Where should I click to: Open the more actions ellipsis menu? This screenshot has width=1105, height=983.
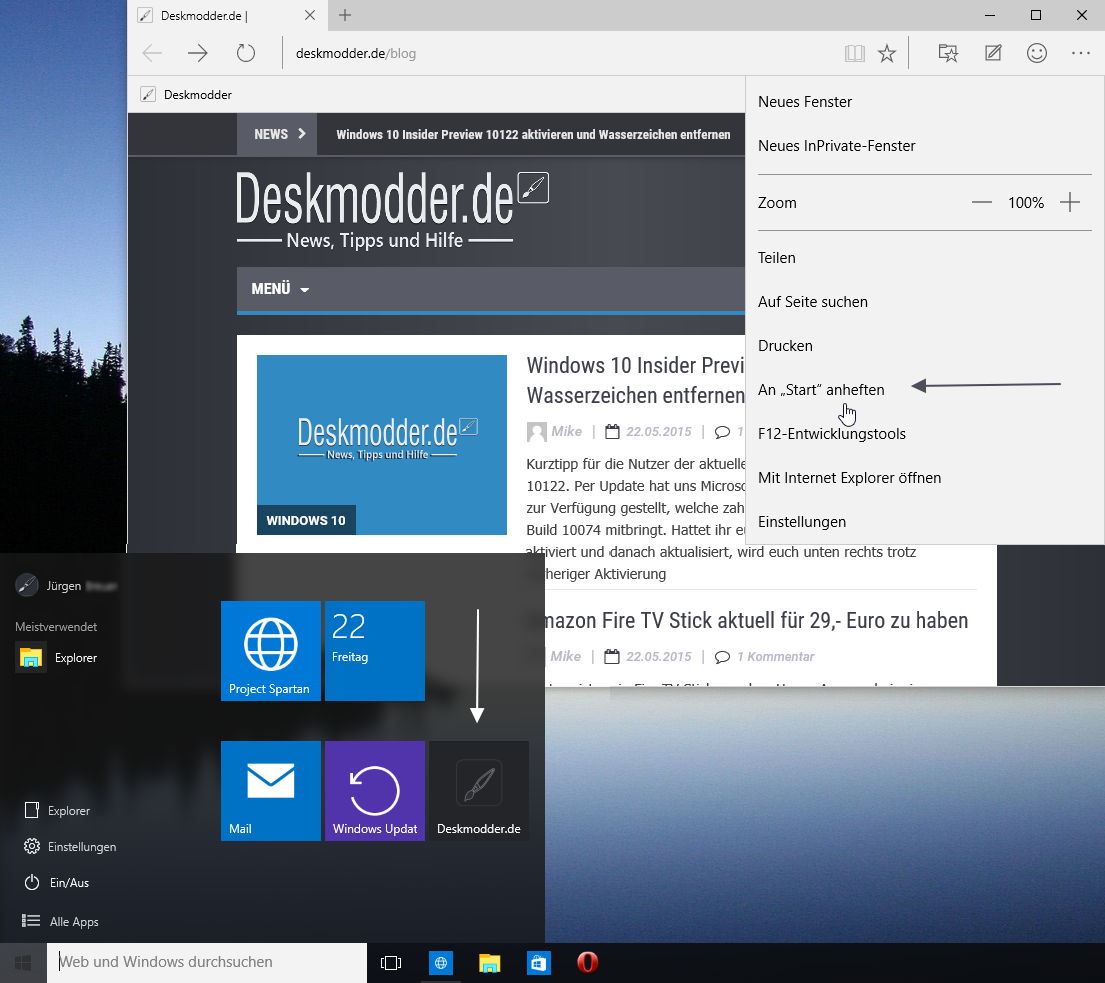tap(1081, 53)
